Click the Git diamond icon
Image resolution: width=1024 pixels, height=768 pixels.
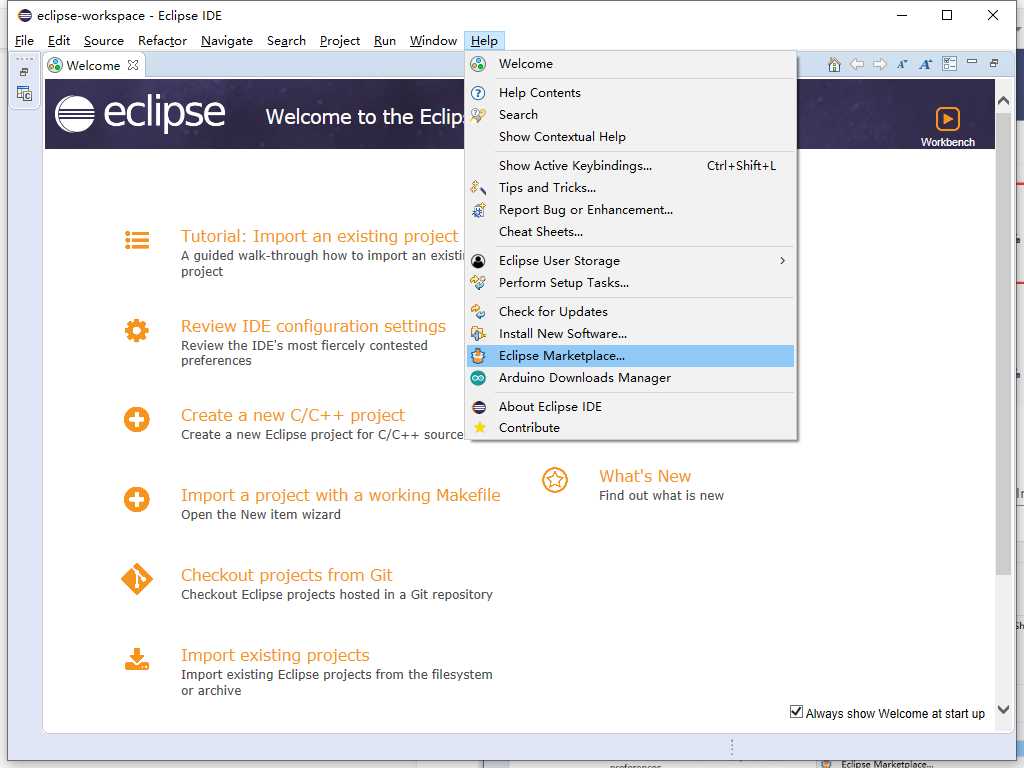tap(136, 579)
